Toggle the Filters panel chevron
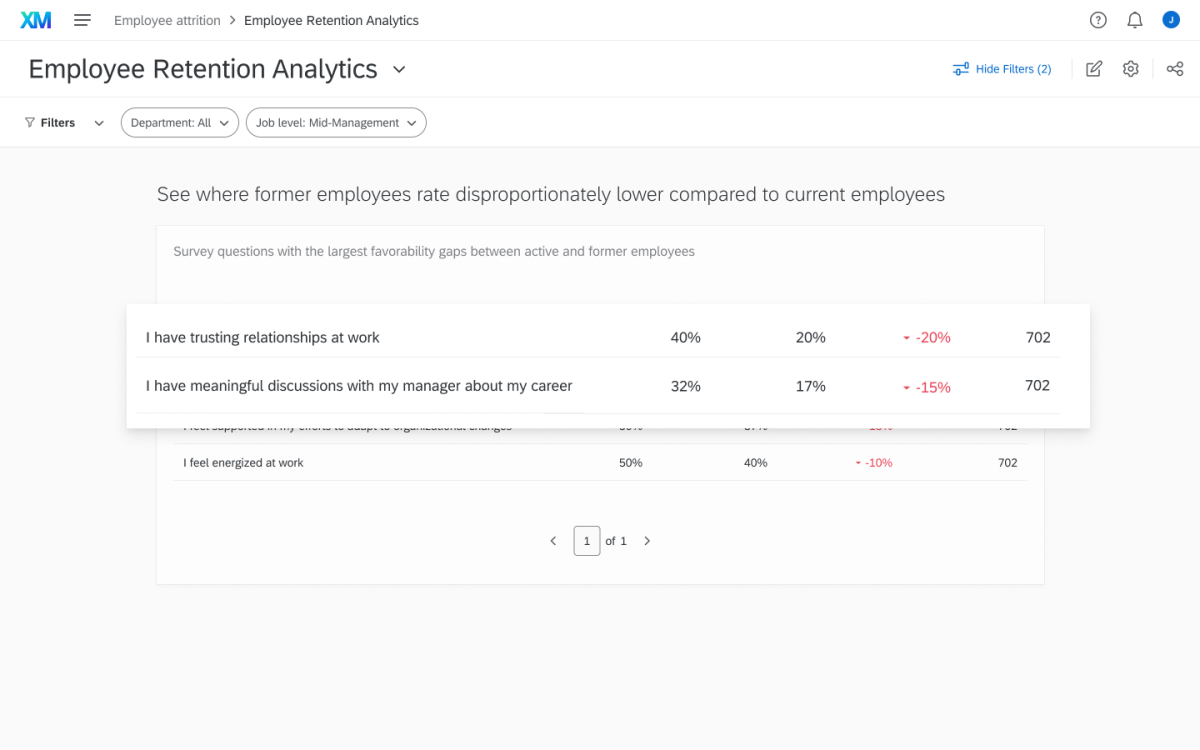This screenshot has width=1200, height=750. (x=98, y=122)
